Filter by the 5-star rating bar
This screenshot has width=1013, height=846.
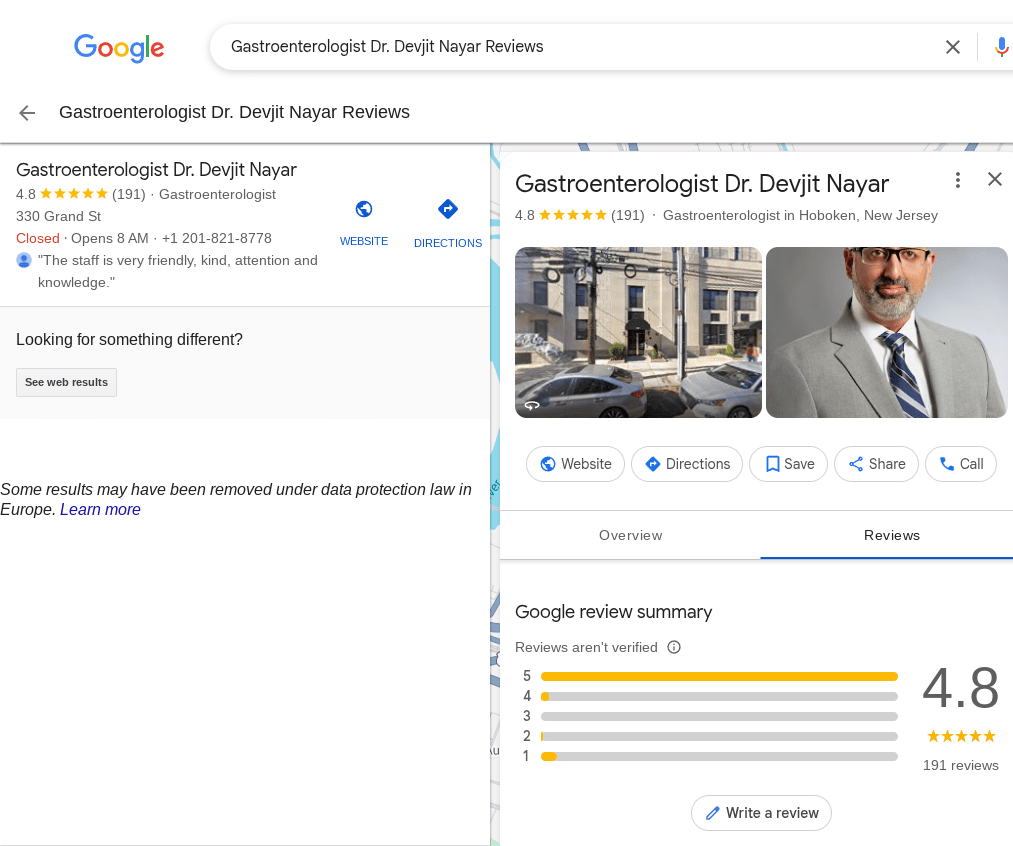coord(718,676)
